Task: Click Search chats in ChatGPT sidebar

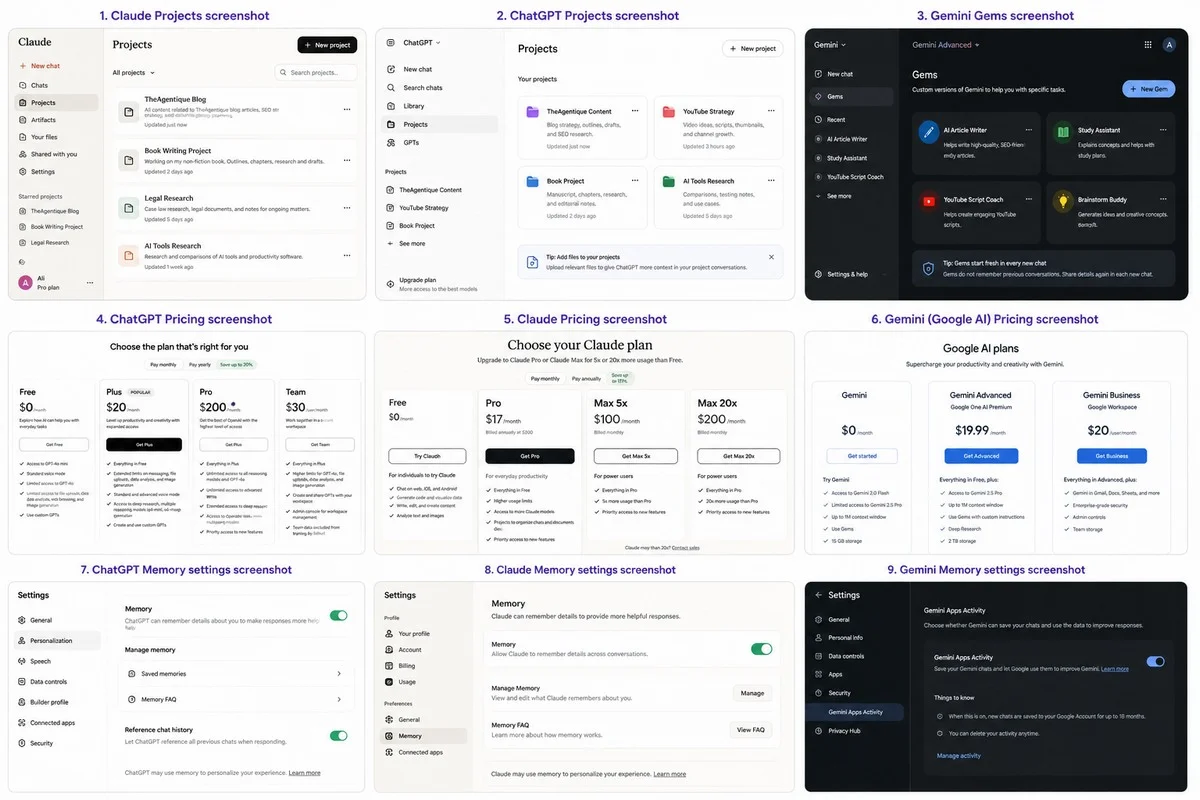Action: (423, 88)
